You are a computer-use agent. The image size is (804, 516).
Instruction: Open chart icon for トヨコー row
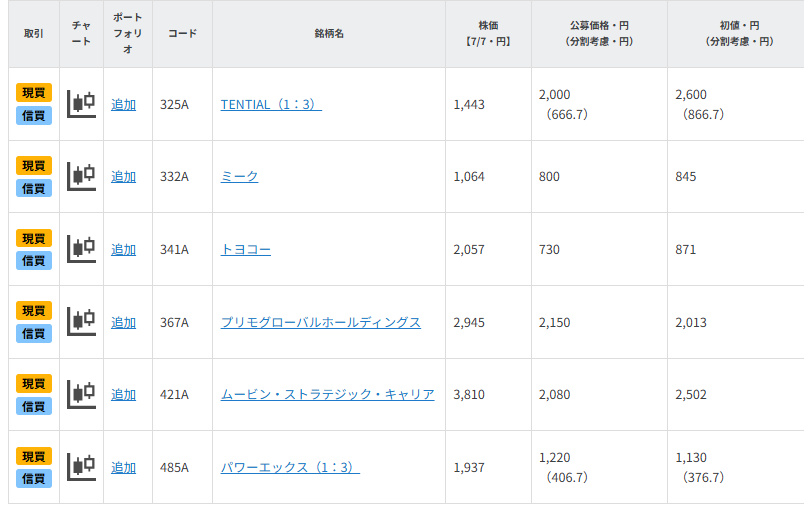(x=82, y=250)
